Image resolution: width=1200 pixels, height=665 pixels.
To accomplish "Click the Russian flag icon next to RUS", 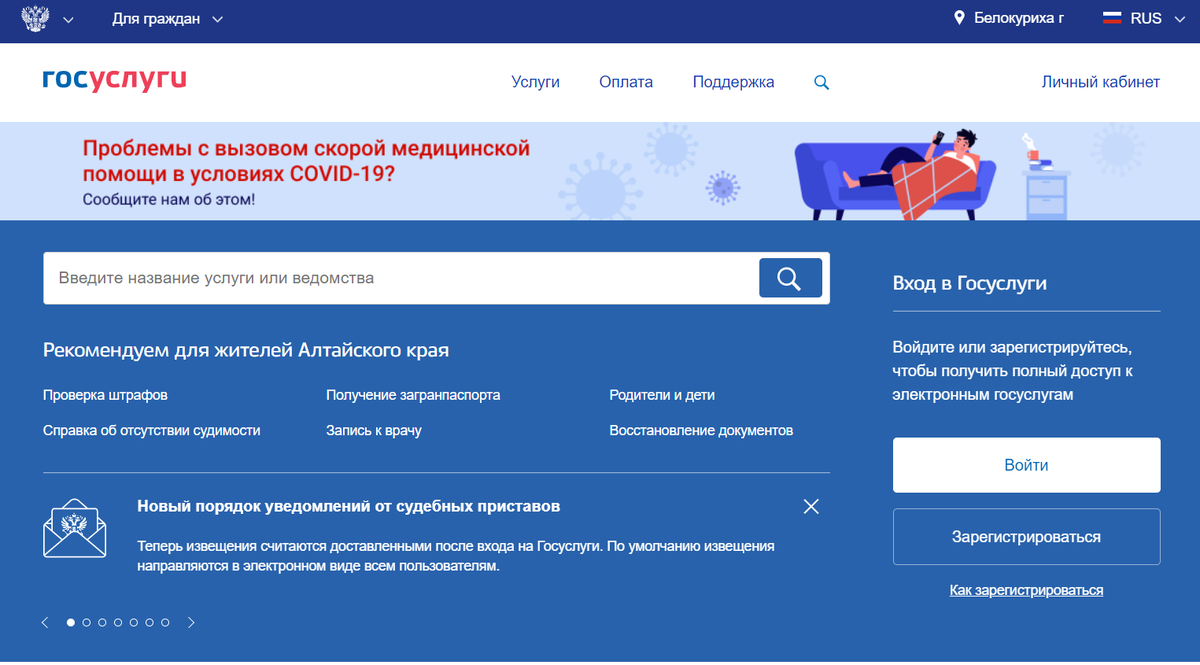I will (x=1111, y=17).
